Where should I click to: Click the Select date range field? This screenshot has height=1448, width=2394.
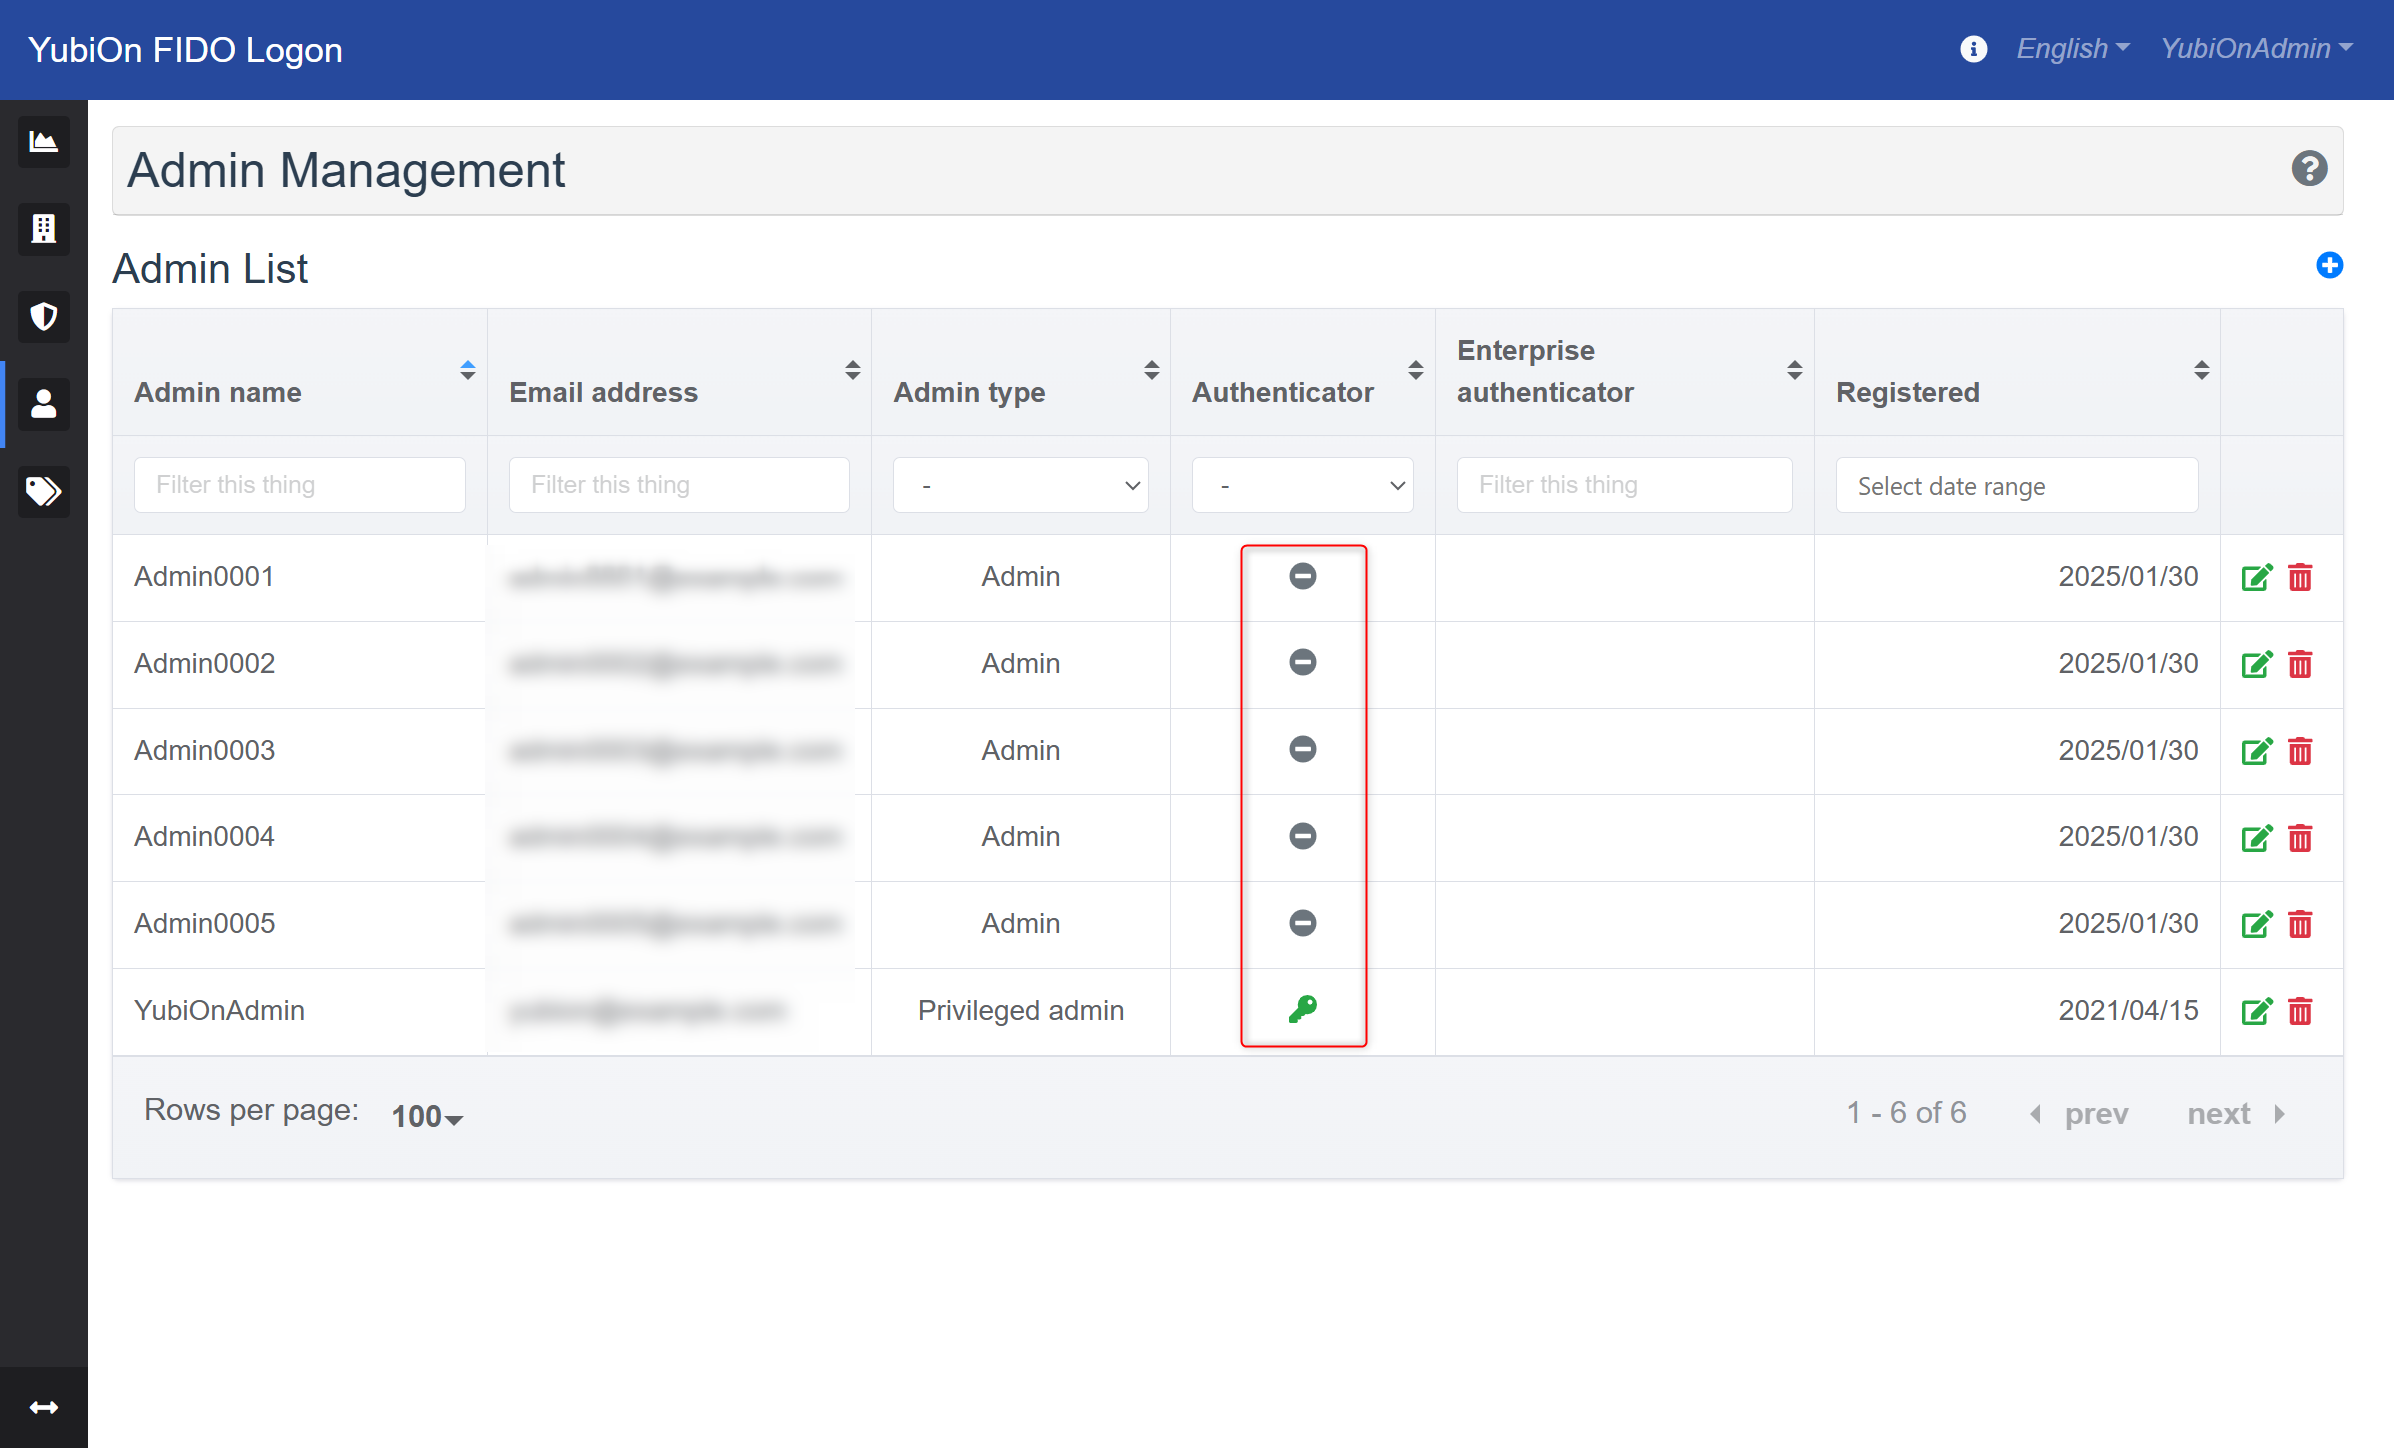[2016, 485]
